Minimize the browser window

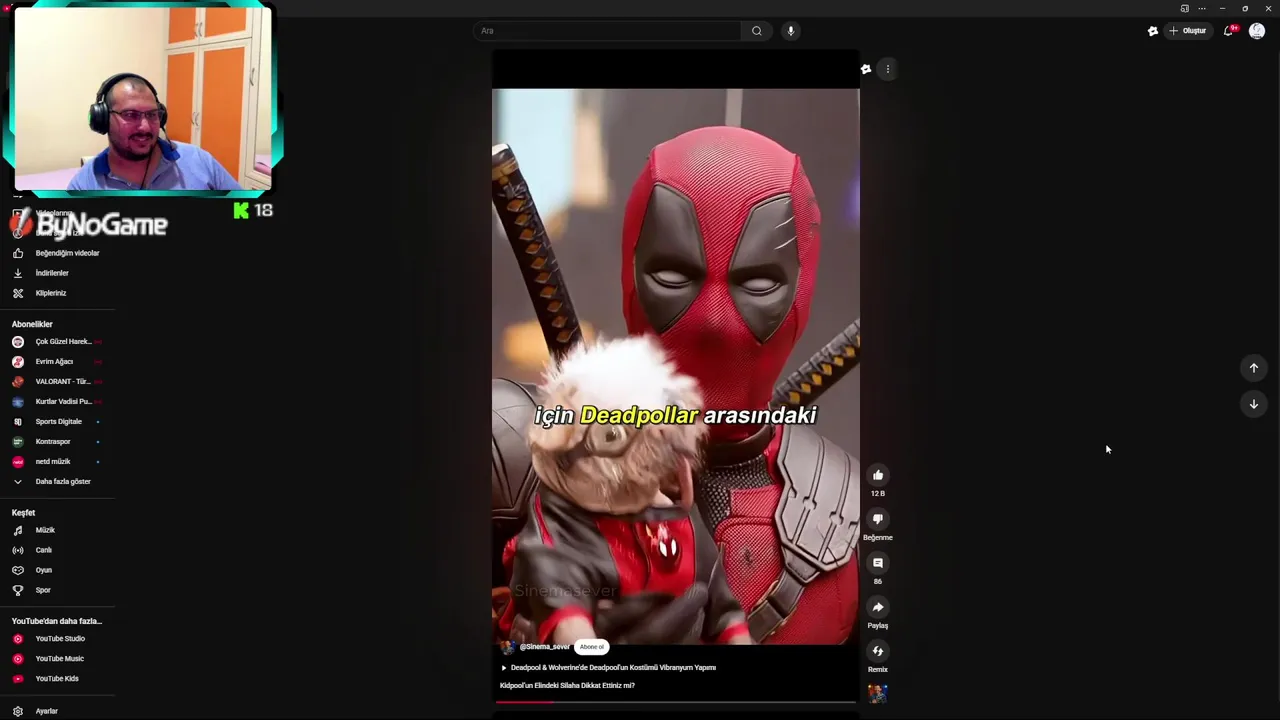pyautogui.click(x=1222, y=8)
